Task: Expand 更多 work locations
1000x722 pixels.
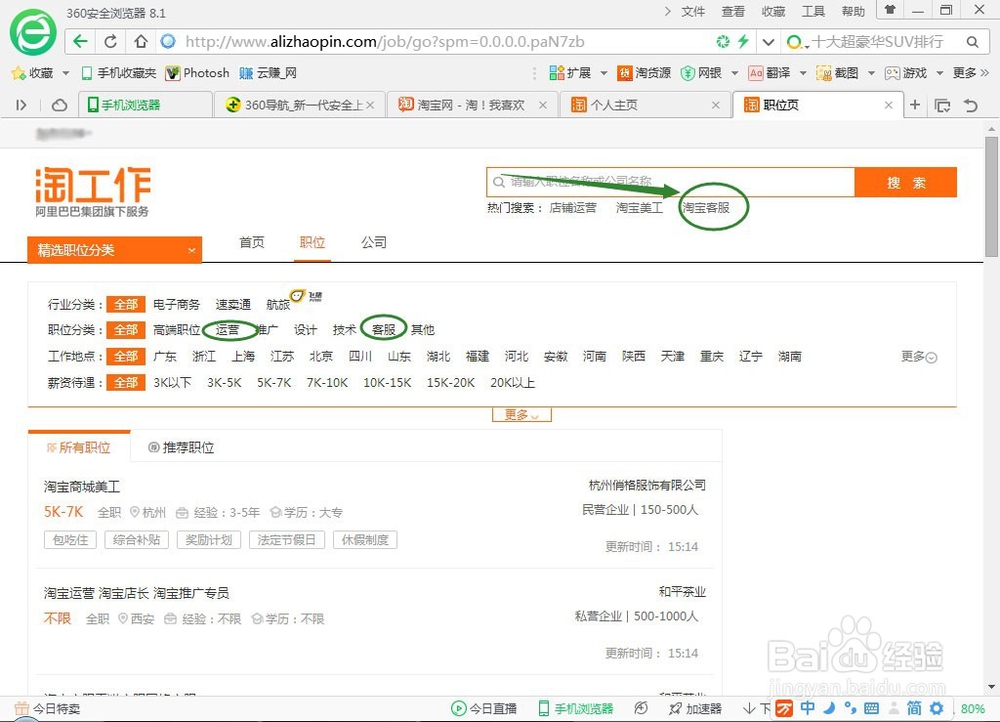Action: point(918,357)
